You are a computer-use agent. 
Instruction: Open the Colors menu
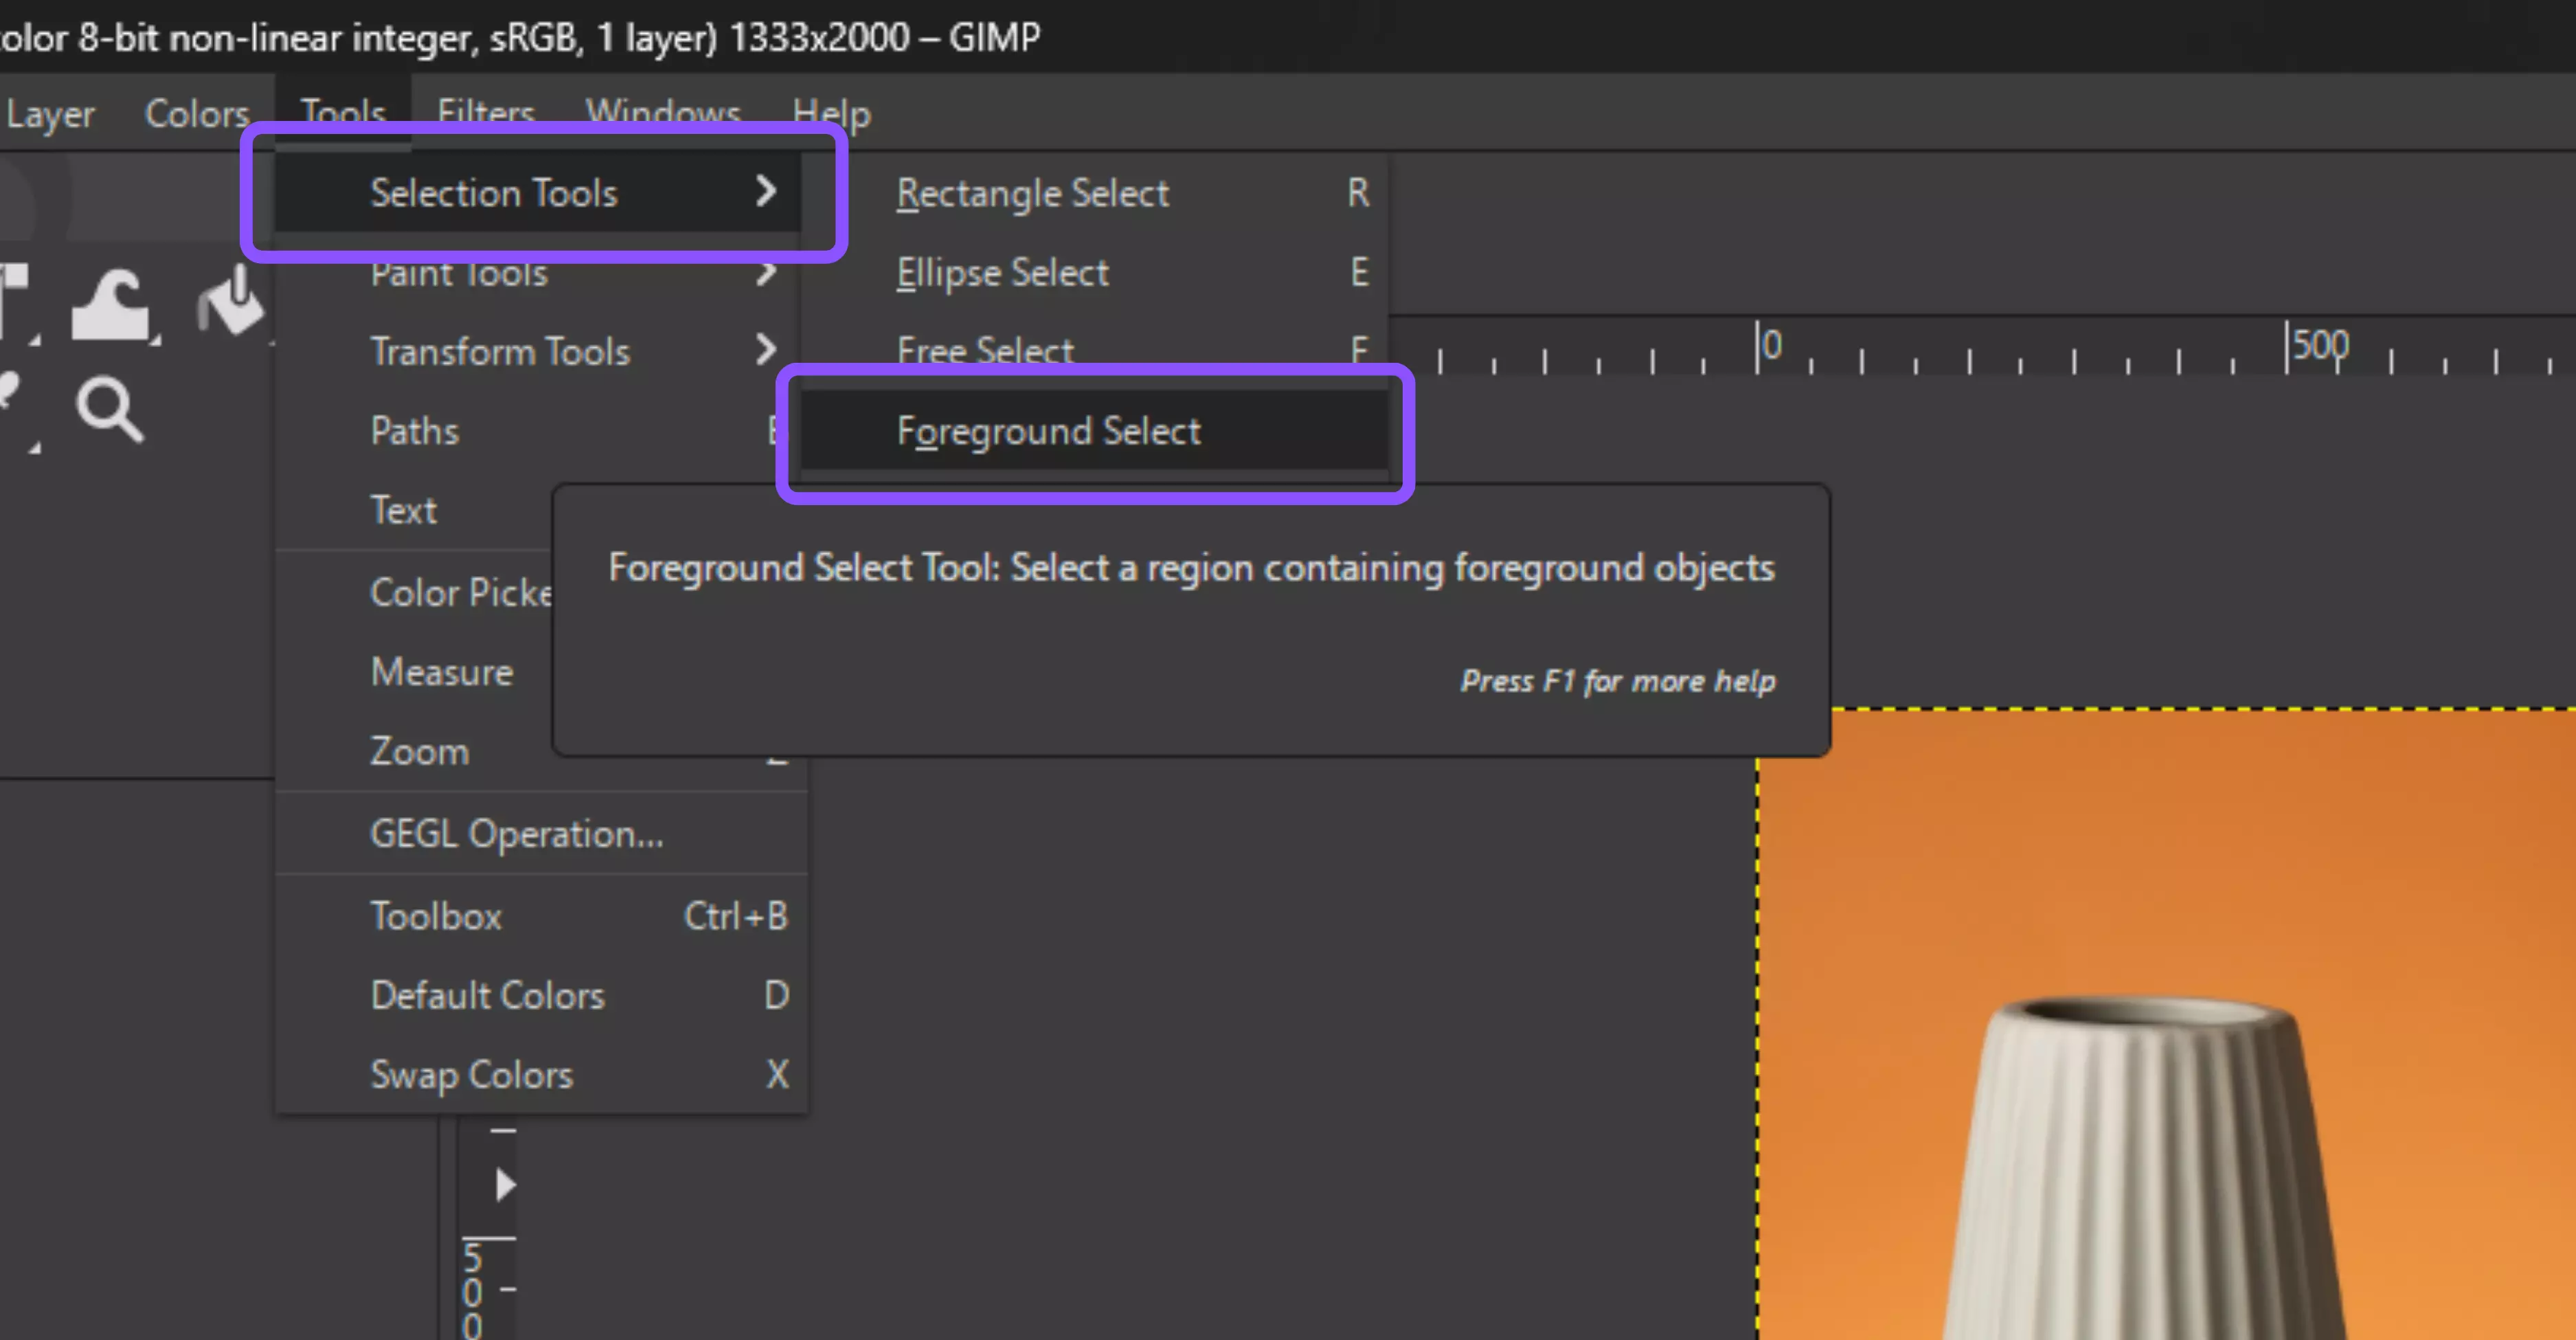pyautogui.click(x=197, y=113)
